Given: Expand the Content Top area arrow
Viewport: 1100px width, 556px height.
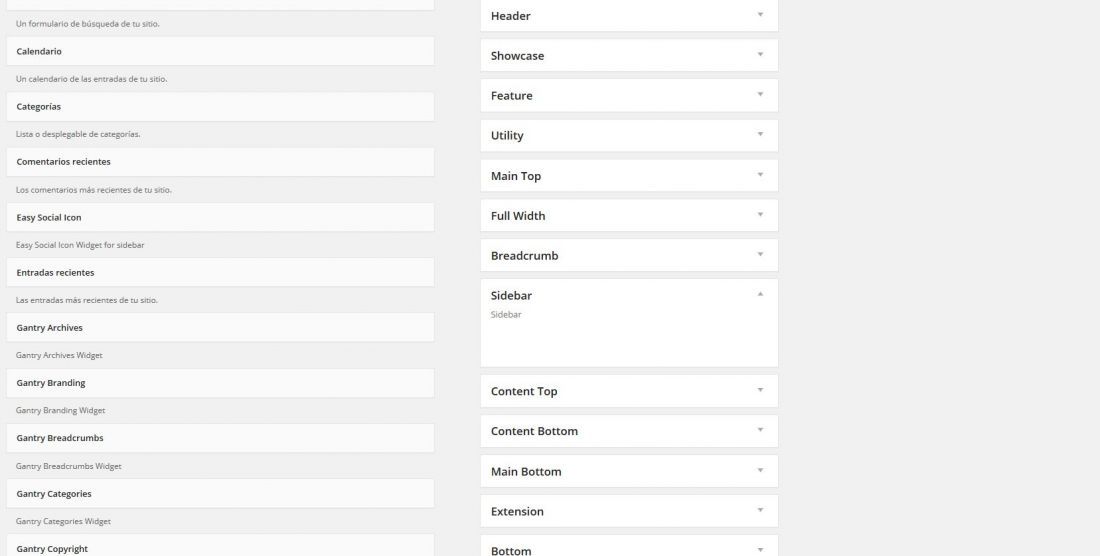Looking at the screenshot, I should [760, 391].
